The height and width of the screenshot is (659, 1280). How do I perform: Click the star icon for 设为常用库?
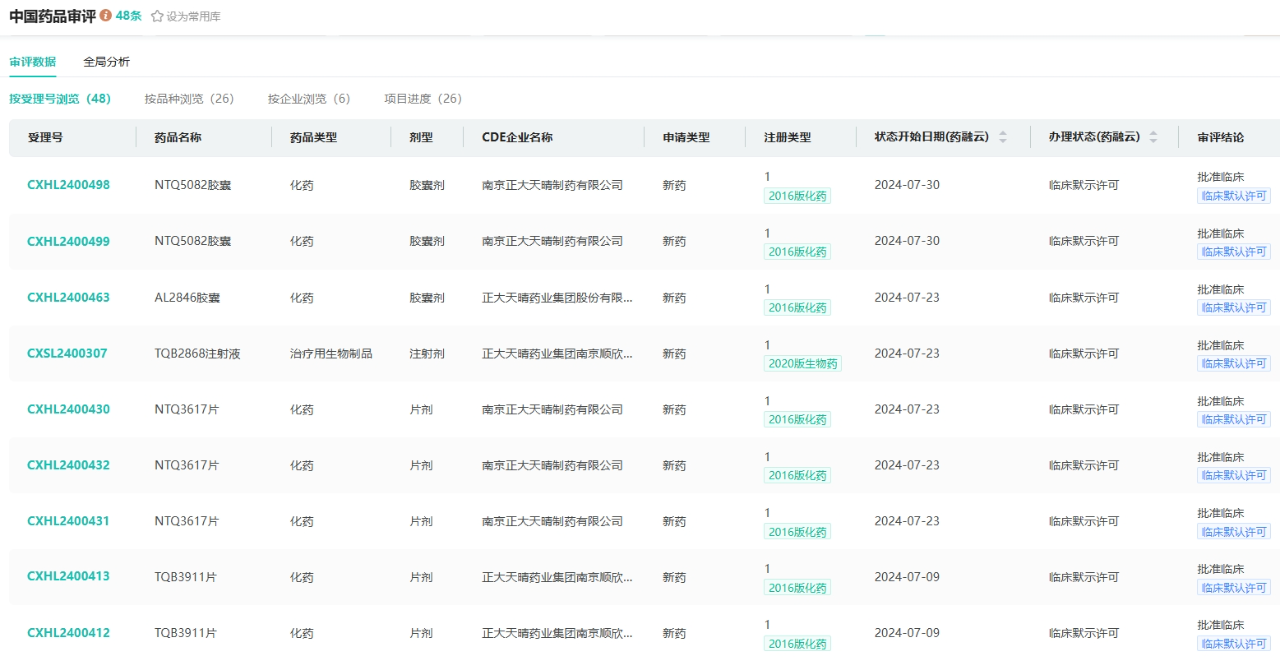click(157, 16)
